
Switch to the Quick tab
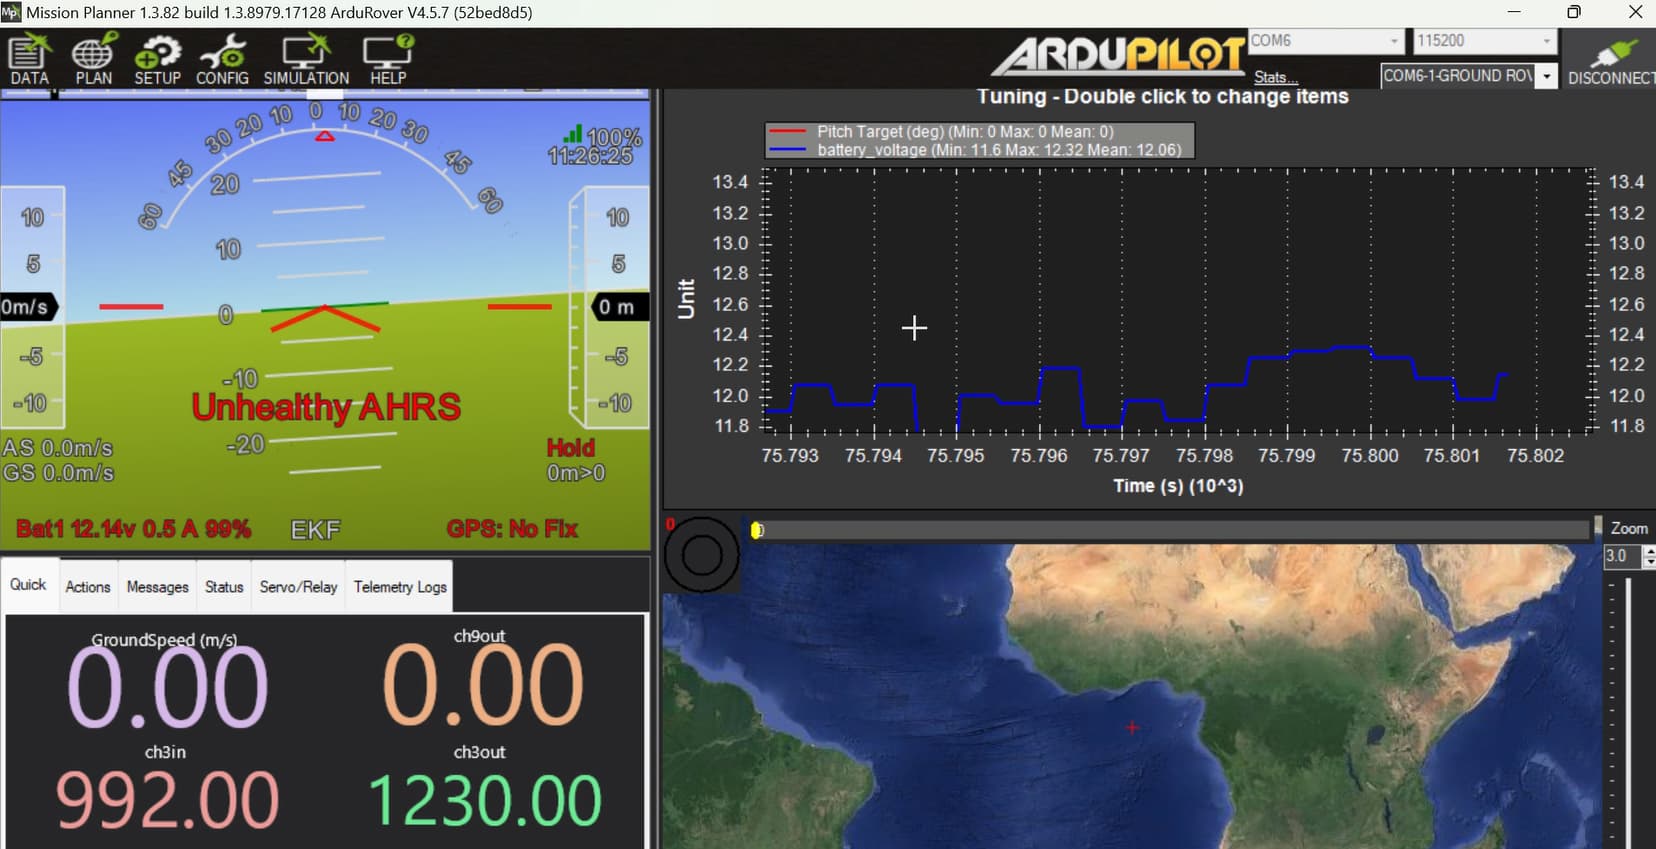(x=28, y=585)
